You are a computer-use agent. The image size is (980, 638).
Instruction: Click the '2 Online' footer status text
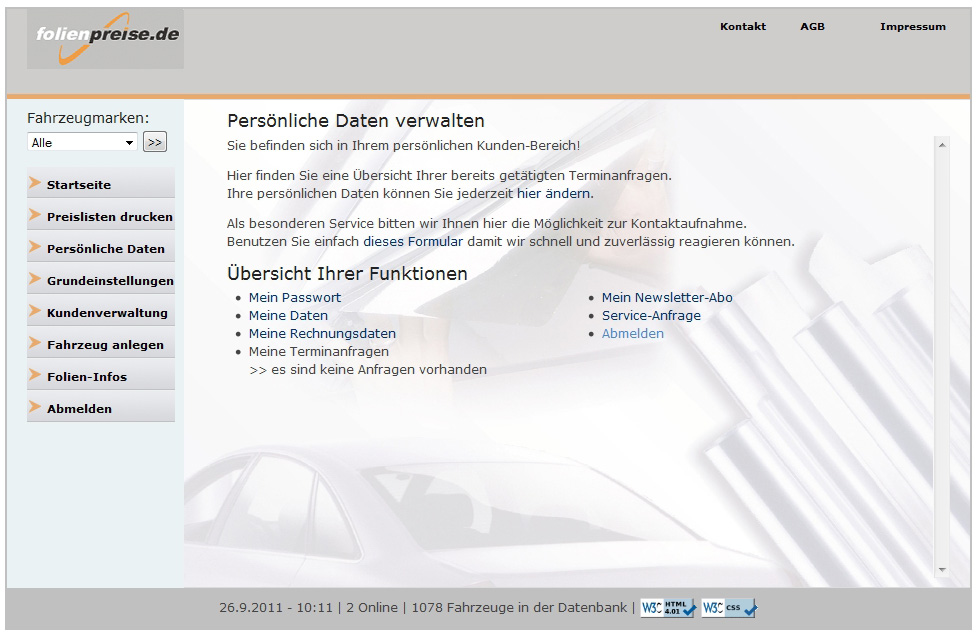point(372,608)
